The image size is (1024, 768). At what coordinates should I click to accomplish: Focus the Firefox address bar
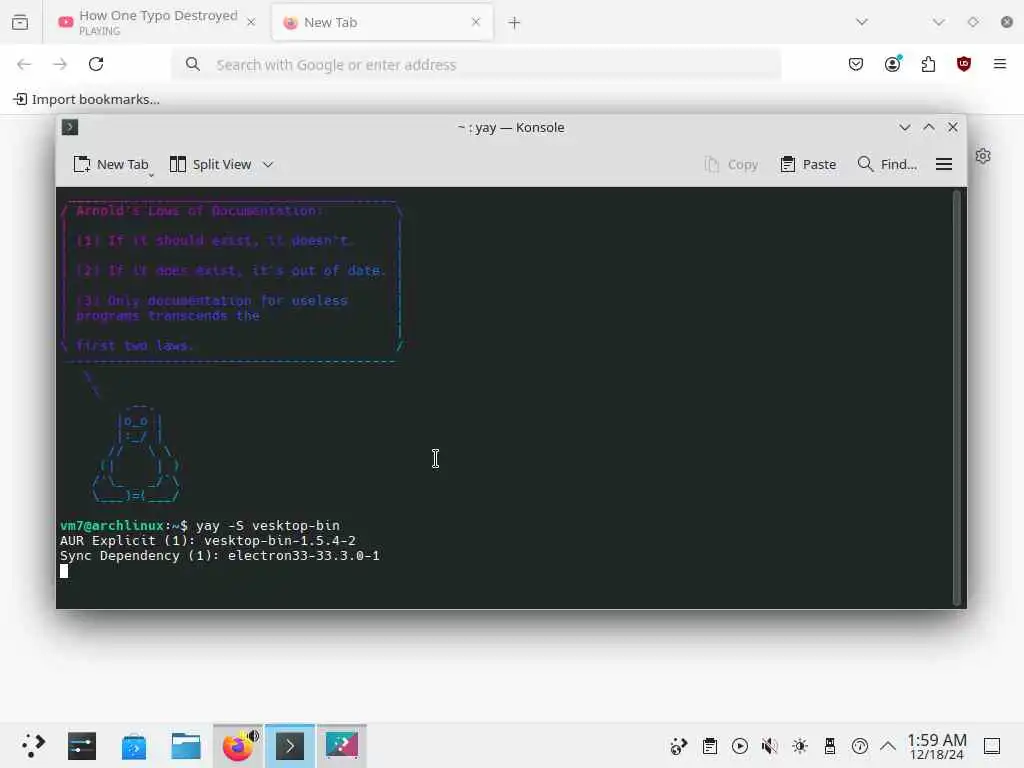click(x=476, y=65)
